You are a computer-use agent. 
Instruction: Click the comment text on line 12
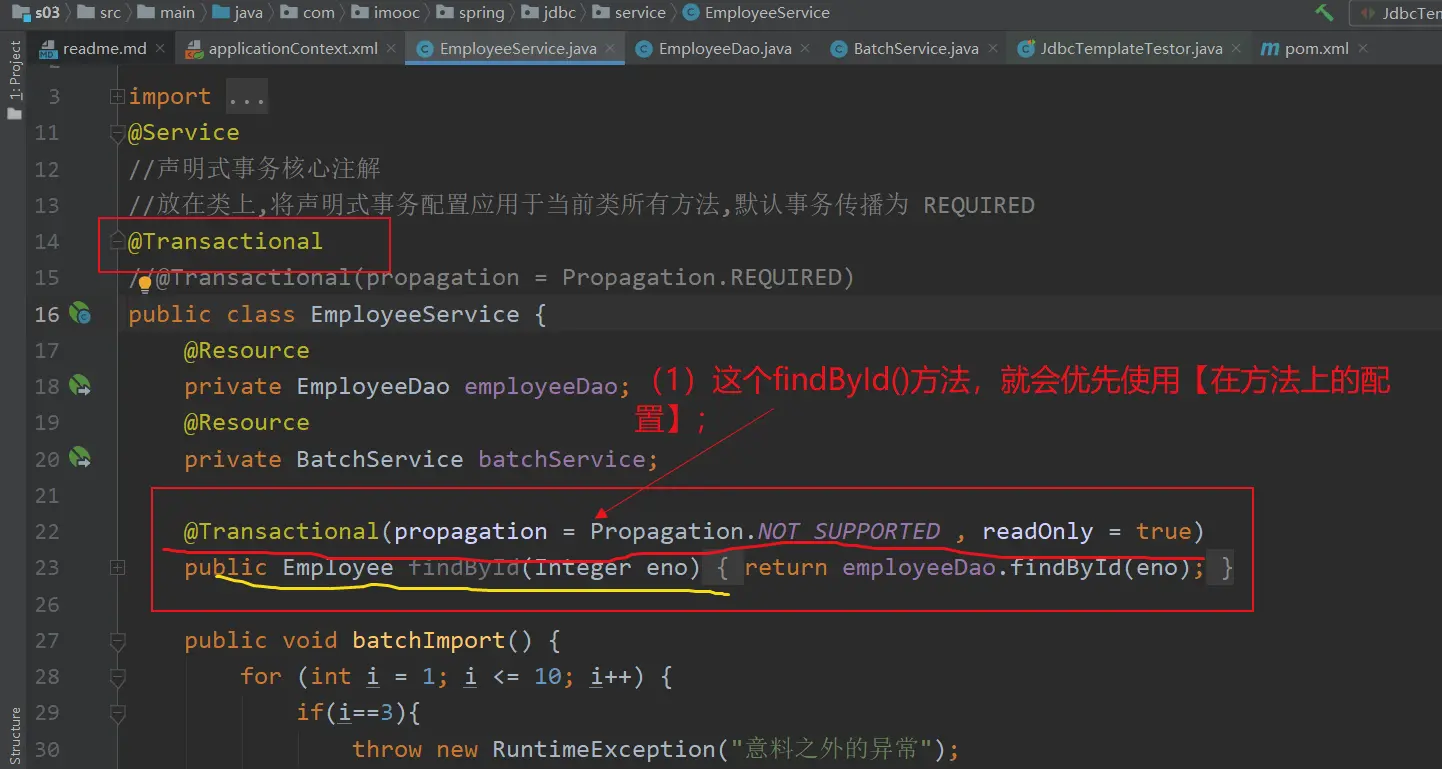(255, 169)
